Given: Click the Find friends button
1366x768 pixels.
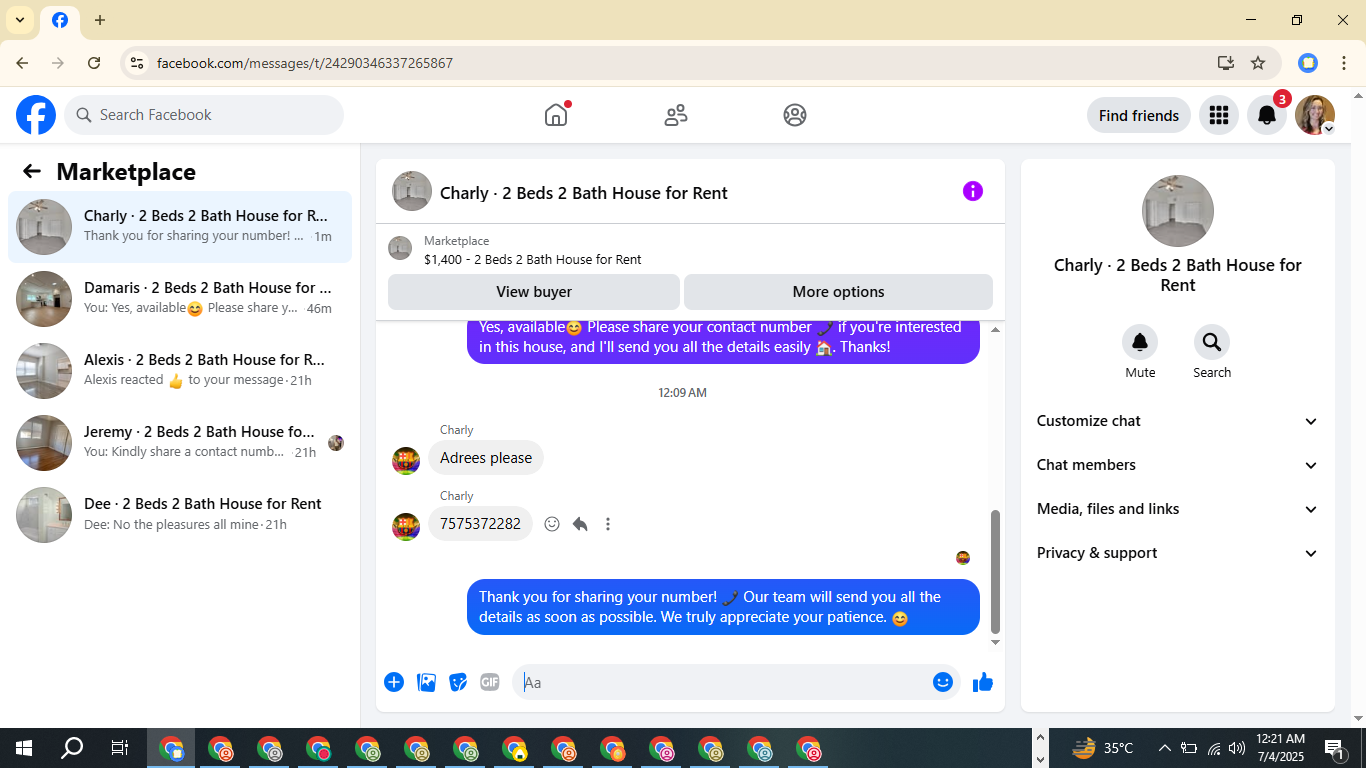Looking at the screenshot, I should 1139,115.
